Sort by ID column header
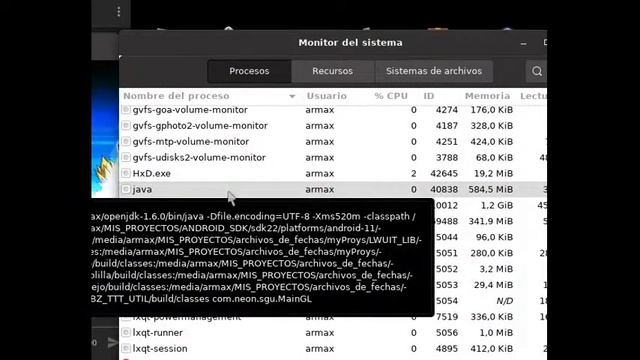This screenshot has height=360, width=640. click(x=429, y=96)
